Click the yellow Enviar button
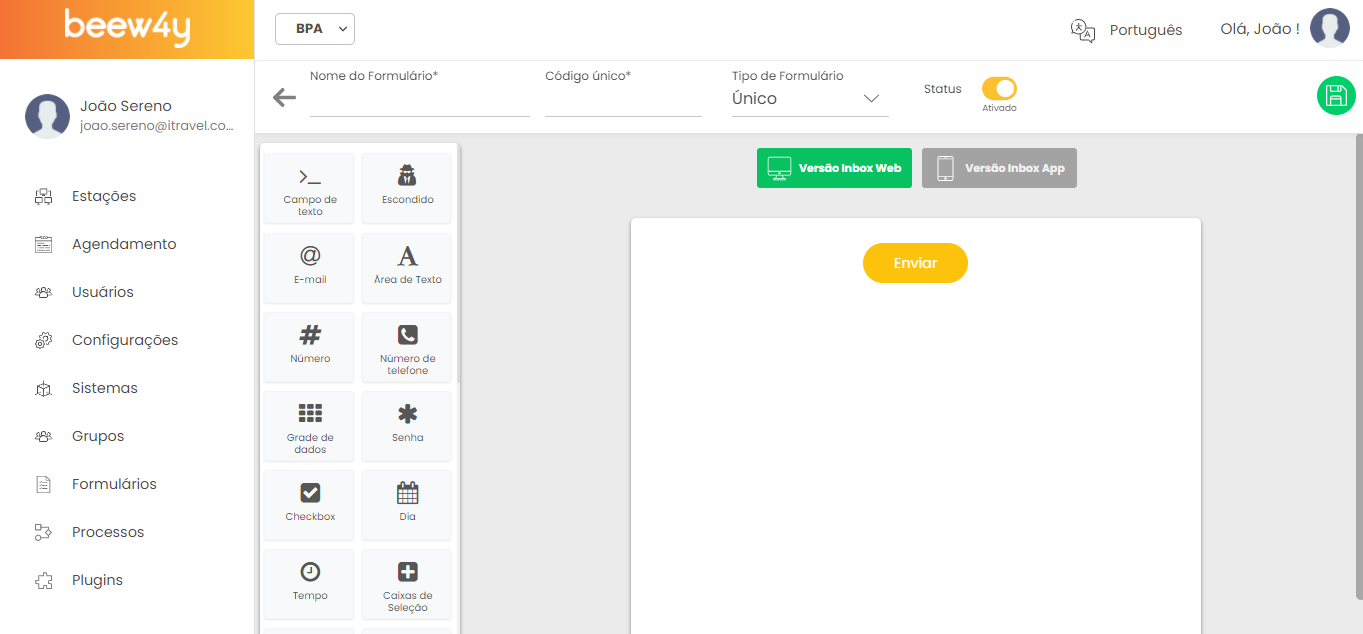Viewport: 1363px width, 634px height. [915, 263]
